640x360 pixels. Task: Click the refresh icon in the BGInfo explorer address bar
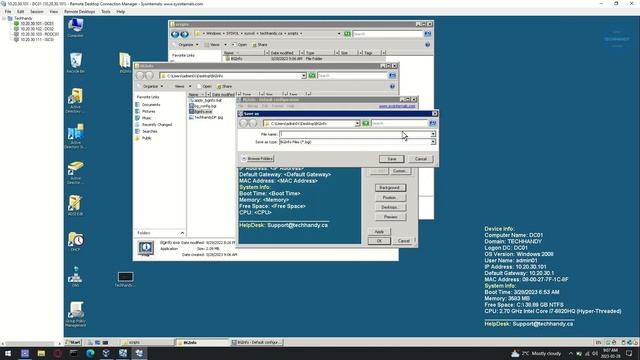[312, 76]
